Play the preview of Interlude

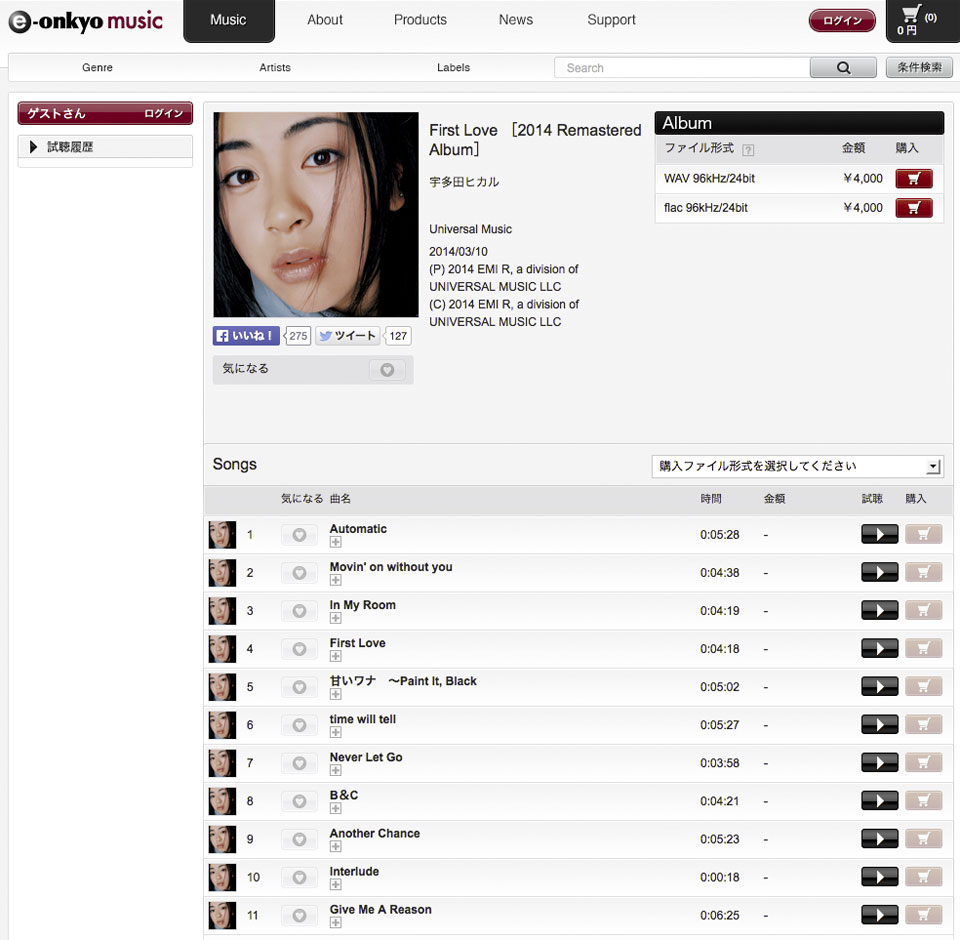click(879, 876)
